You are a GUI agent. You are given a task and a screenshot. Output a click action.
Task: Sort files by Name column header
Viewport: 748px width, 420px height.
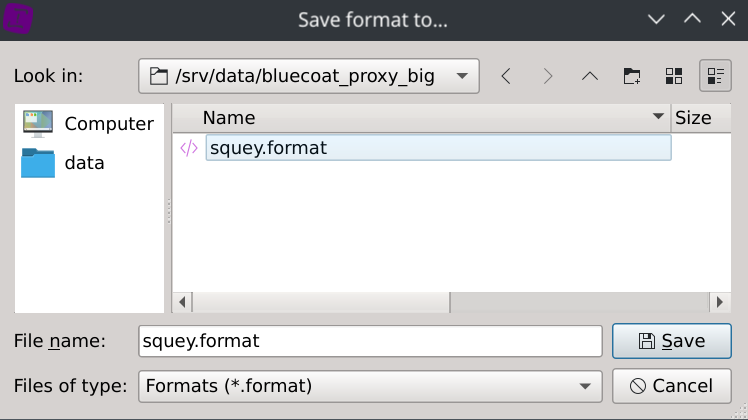420,118
